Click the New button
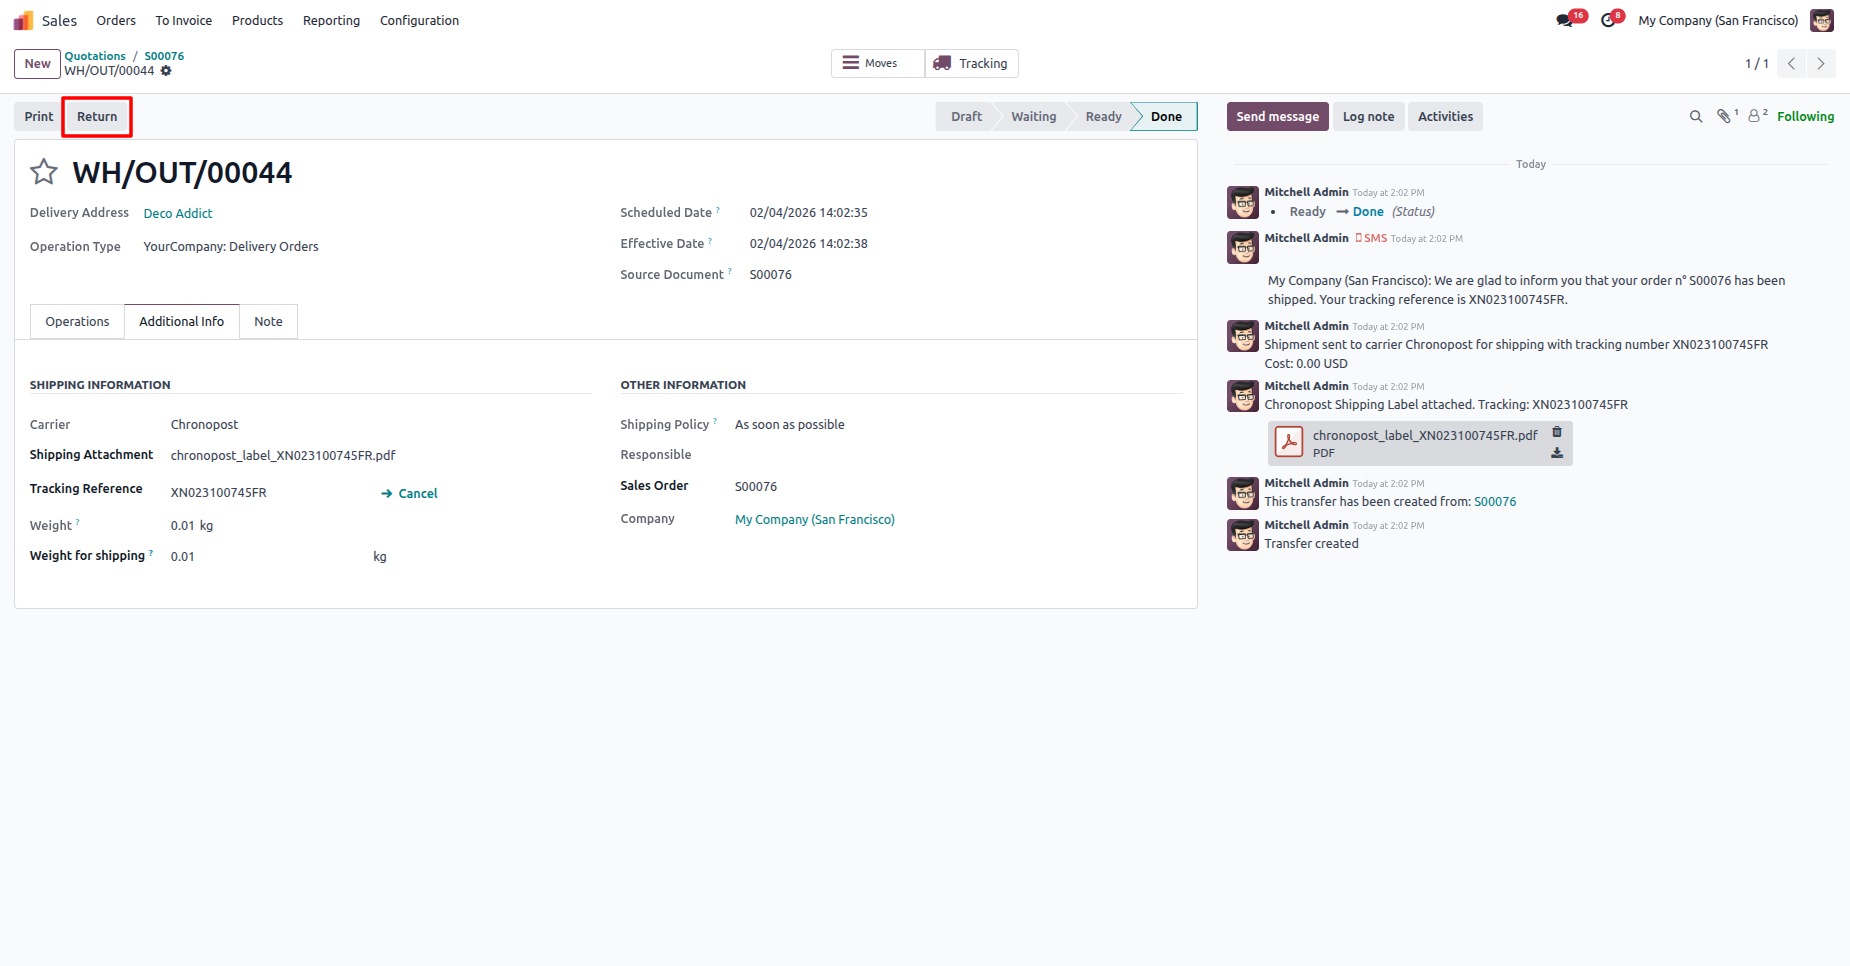This screenshot has height=966, width=1850. click(x=37, y=64)
